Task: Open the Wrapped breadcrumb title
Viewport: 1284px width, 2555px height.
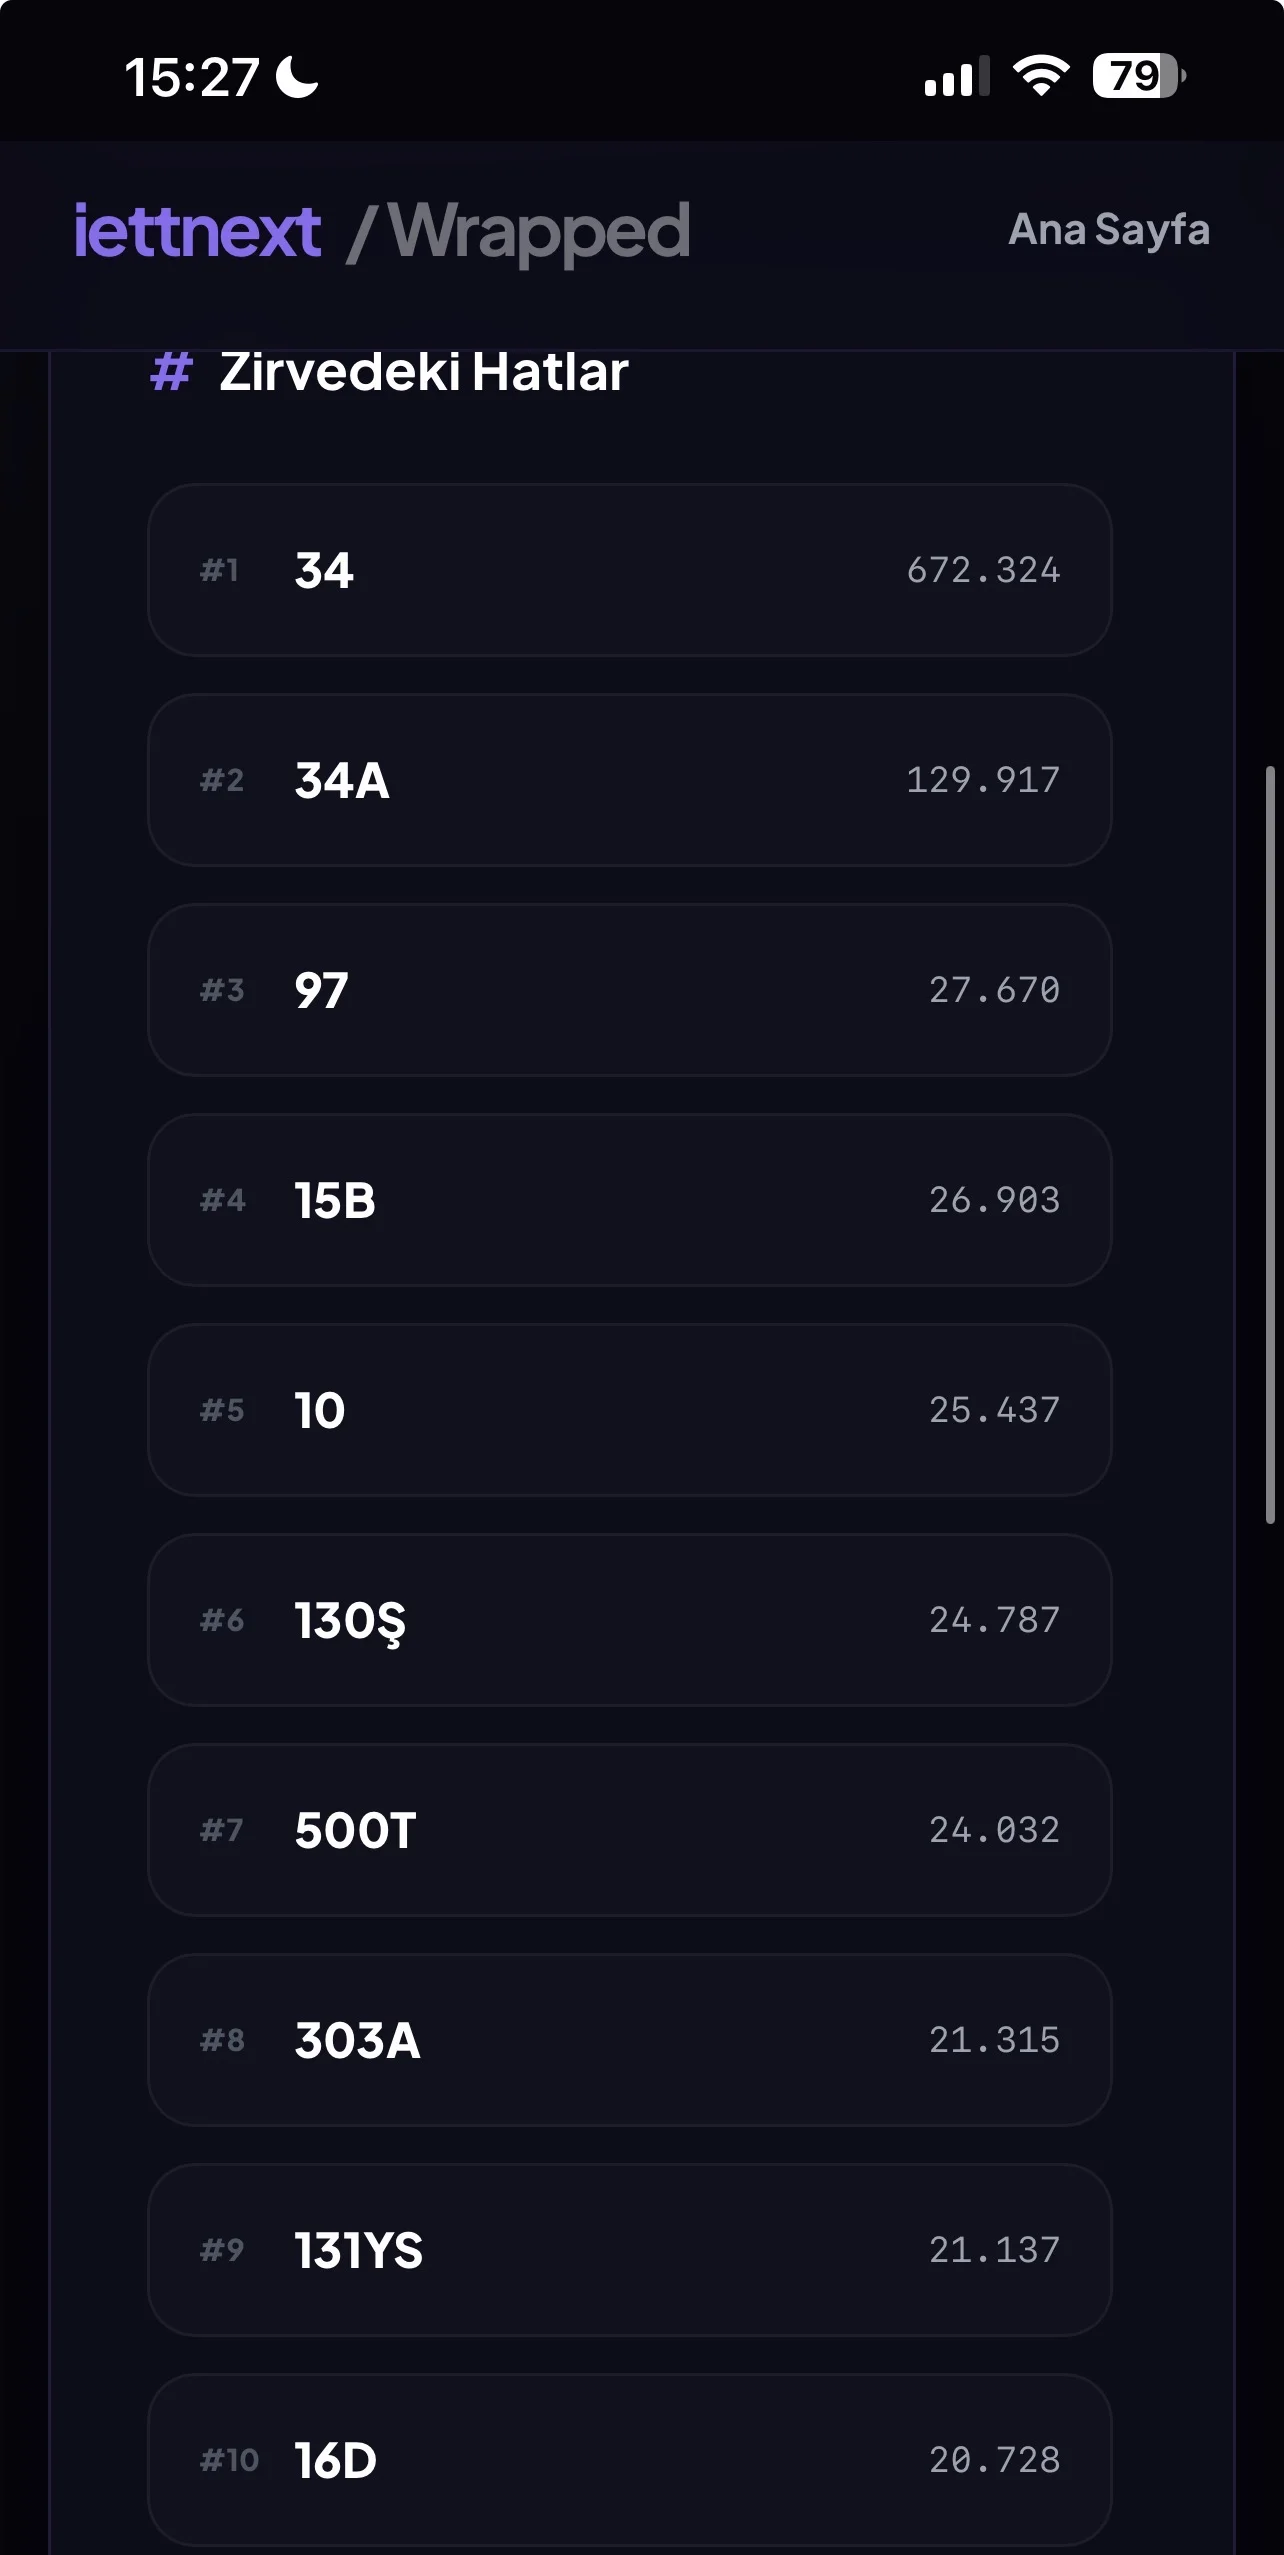Action: pyautogui.click(x=538, y=232)
